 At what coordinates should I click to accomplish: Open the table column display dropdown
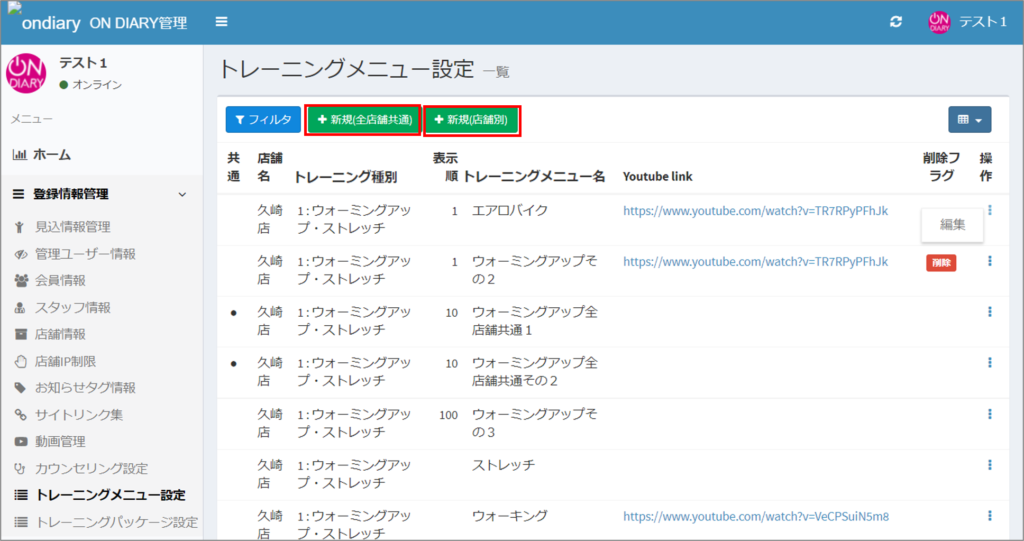click(x=969, y=120)
